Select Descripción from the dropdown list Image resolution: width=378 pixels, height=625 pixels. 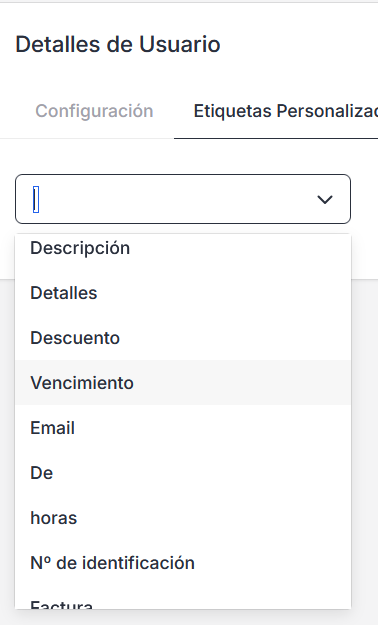[x=183, y=248]
